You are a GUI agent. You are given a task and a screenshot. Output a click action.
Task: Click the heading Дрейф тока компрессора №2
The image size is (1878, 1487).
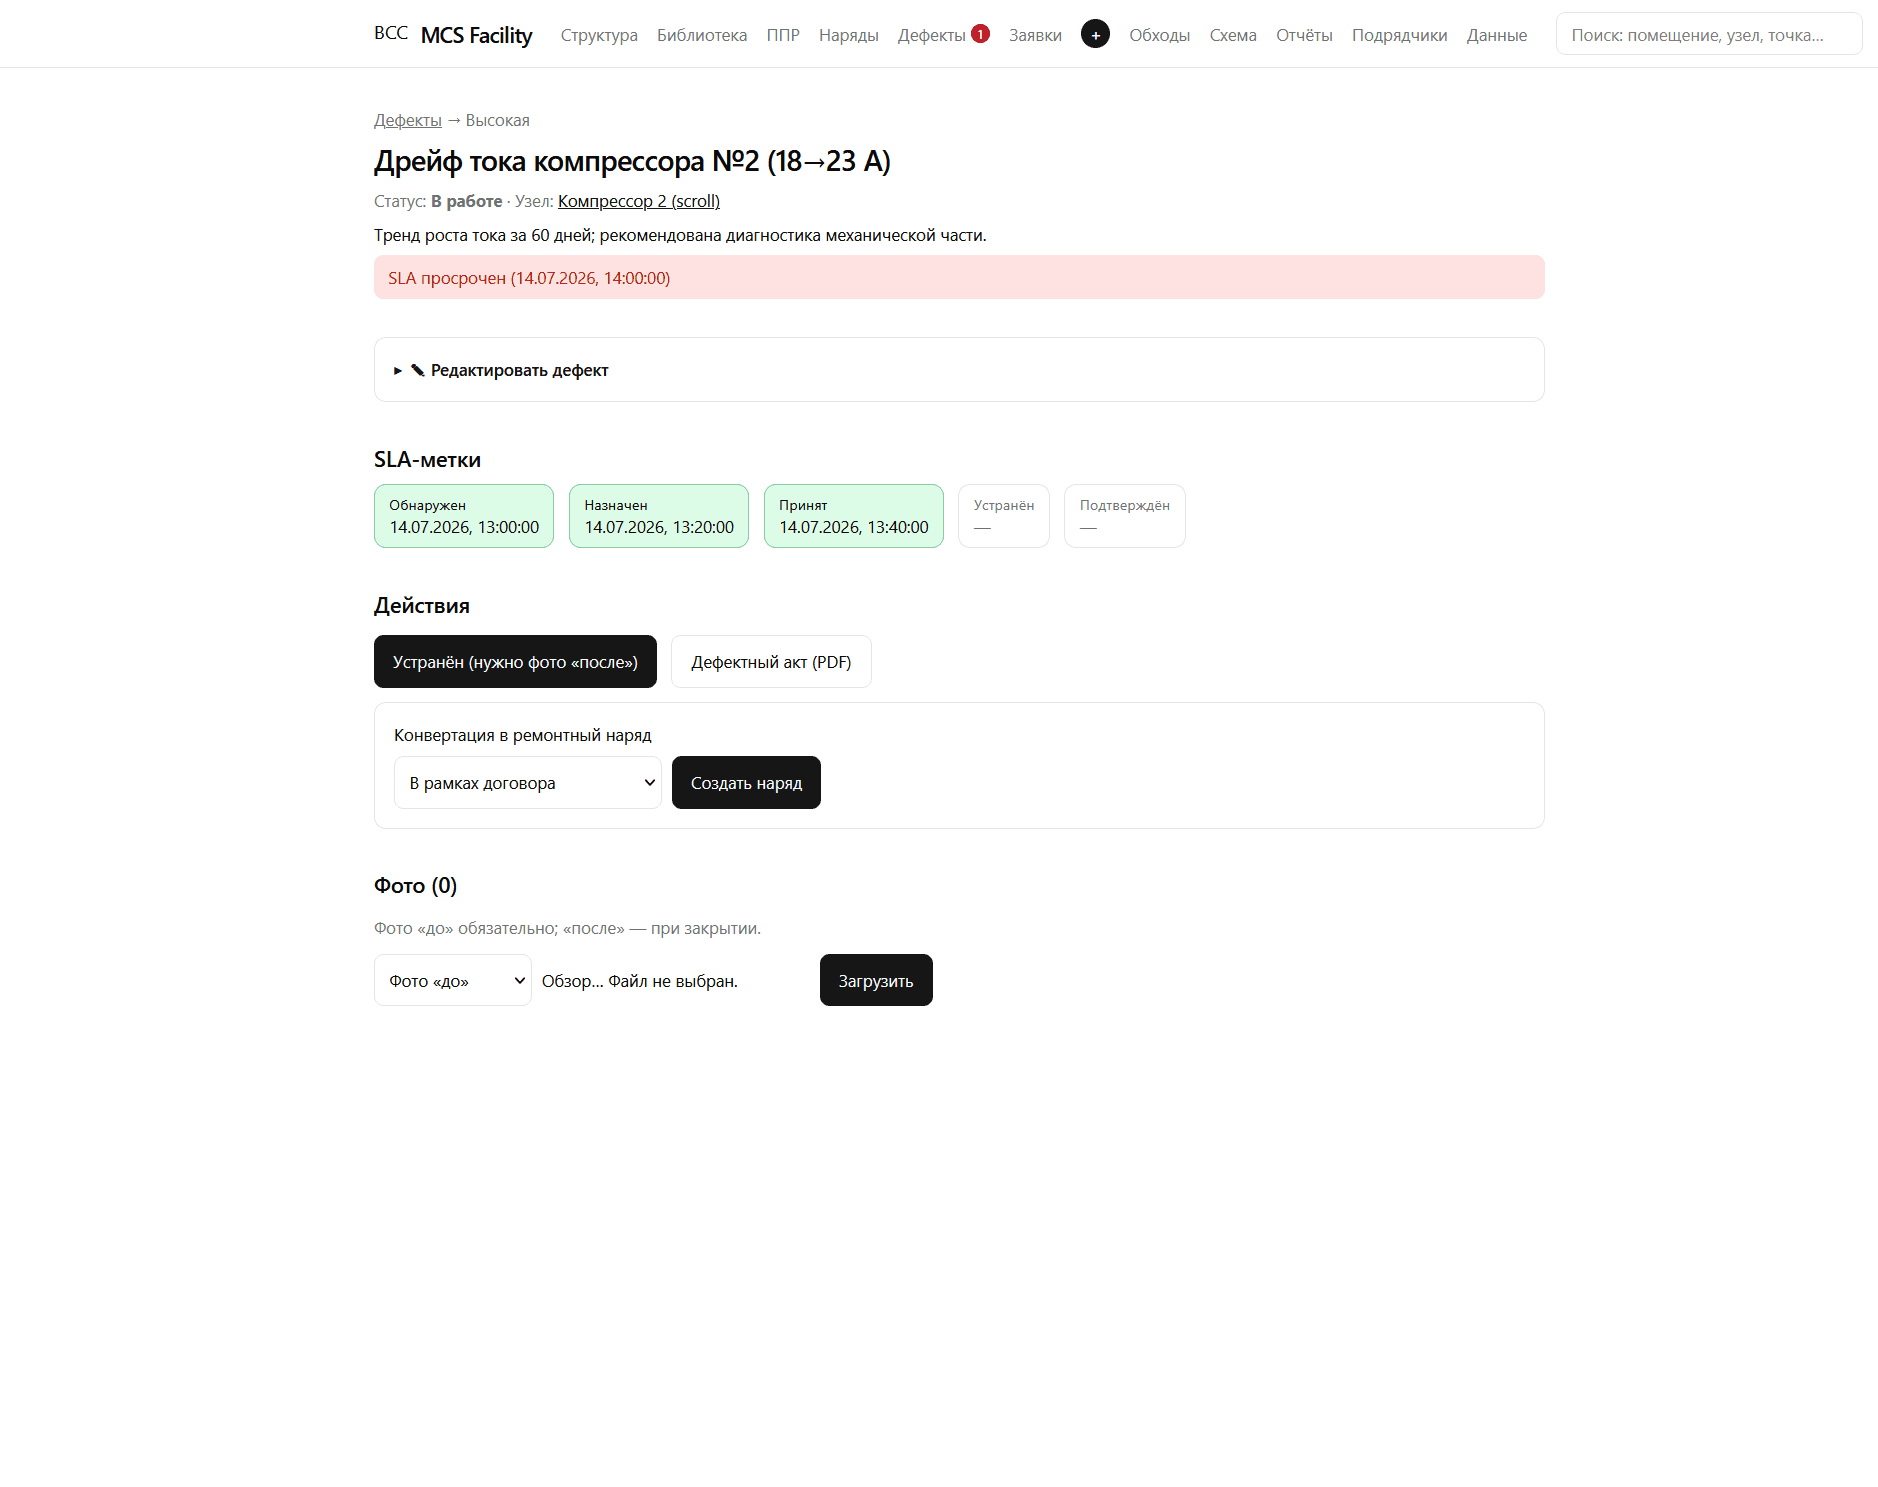click(632, 161)
